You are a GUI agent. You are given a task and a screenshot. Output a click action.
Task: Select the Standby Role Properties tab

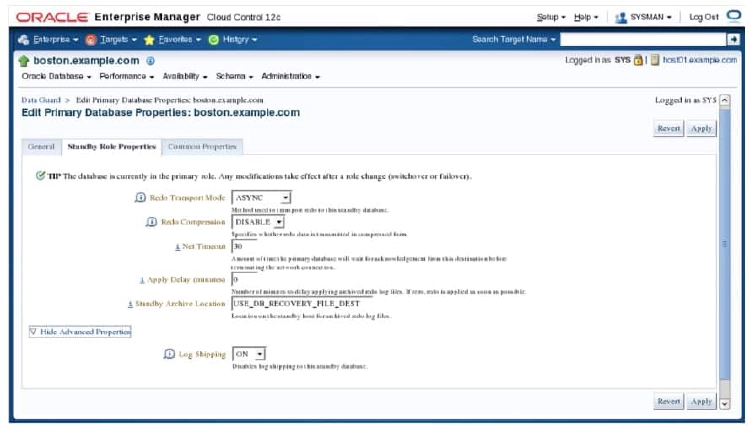click(x=111, y=147)
